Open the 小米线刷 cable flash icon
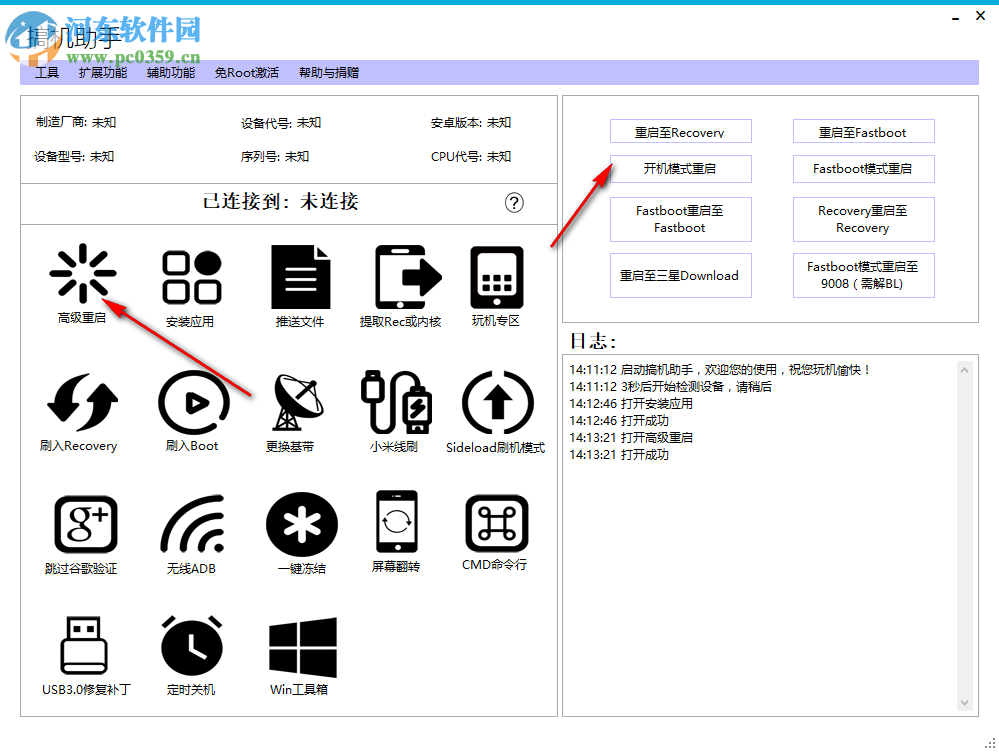The height and width of the screenshot is (752, 999). click(396, 401)
